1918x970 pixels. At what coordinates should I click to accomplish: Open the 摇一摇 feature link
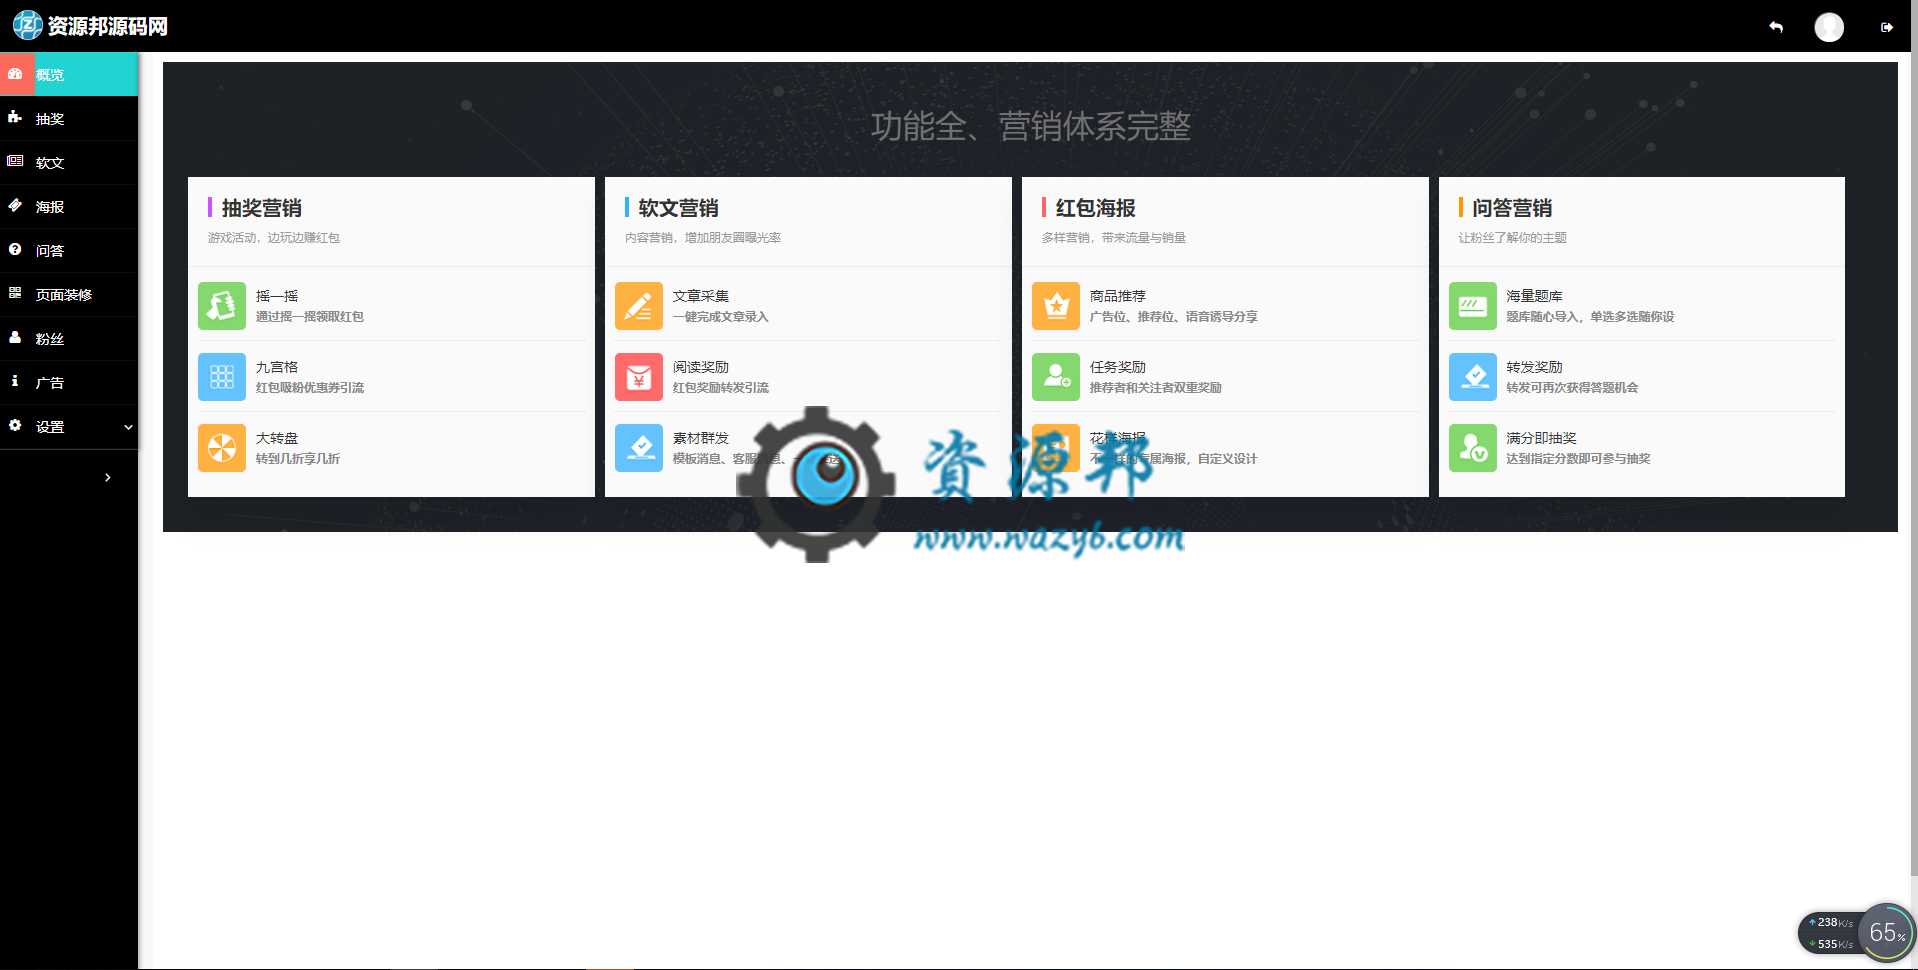[277, 296]
